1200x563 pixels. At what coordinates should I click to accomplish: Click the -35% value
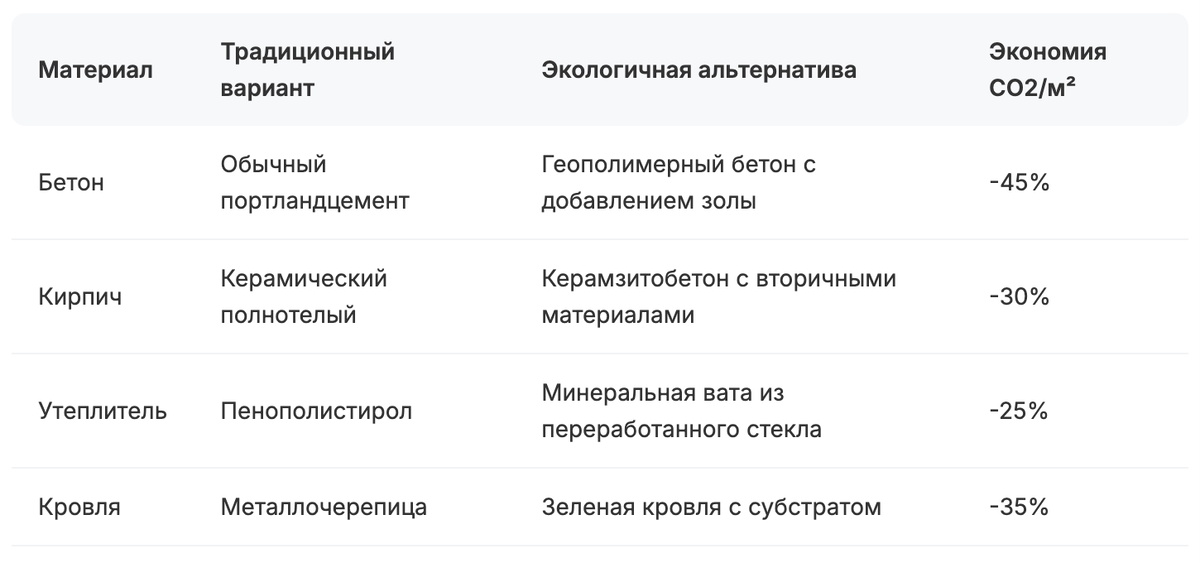pos(1018,507)
